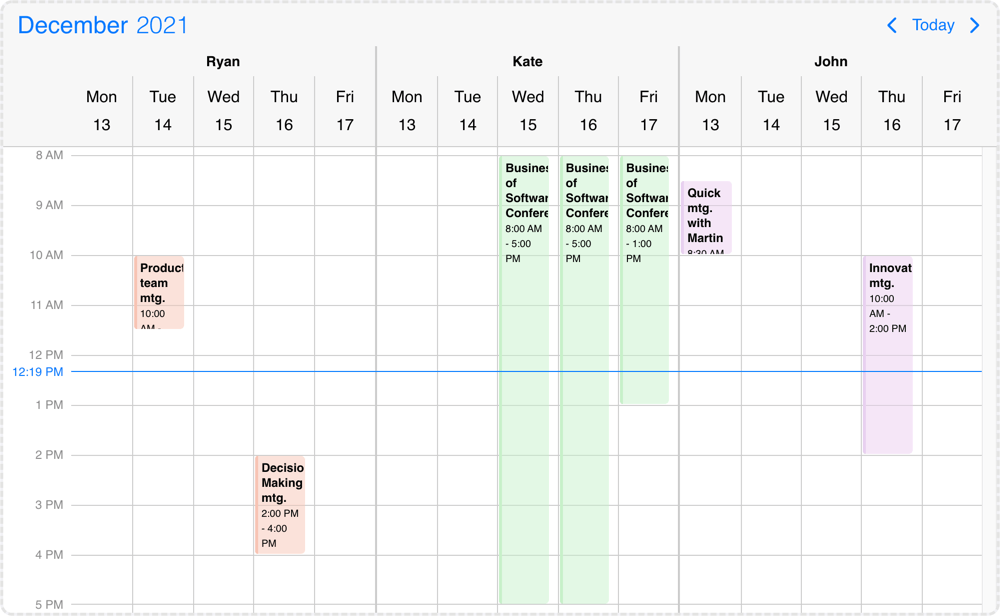The height and width of the screenshot is (616, 1000).
Task: Go to previous week with left chevron
Action: pos(892,25)
